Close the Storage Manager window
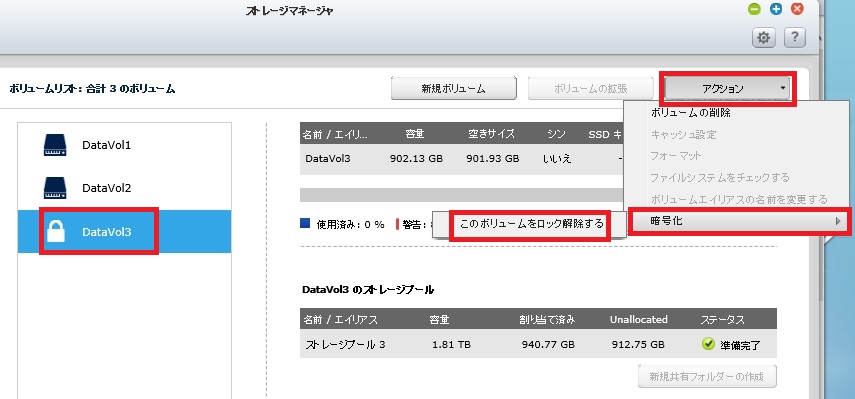Viewport: 855px width, 399px height. point(797,9)
